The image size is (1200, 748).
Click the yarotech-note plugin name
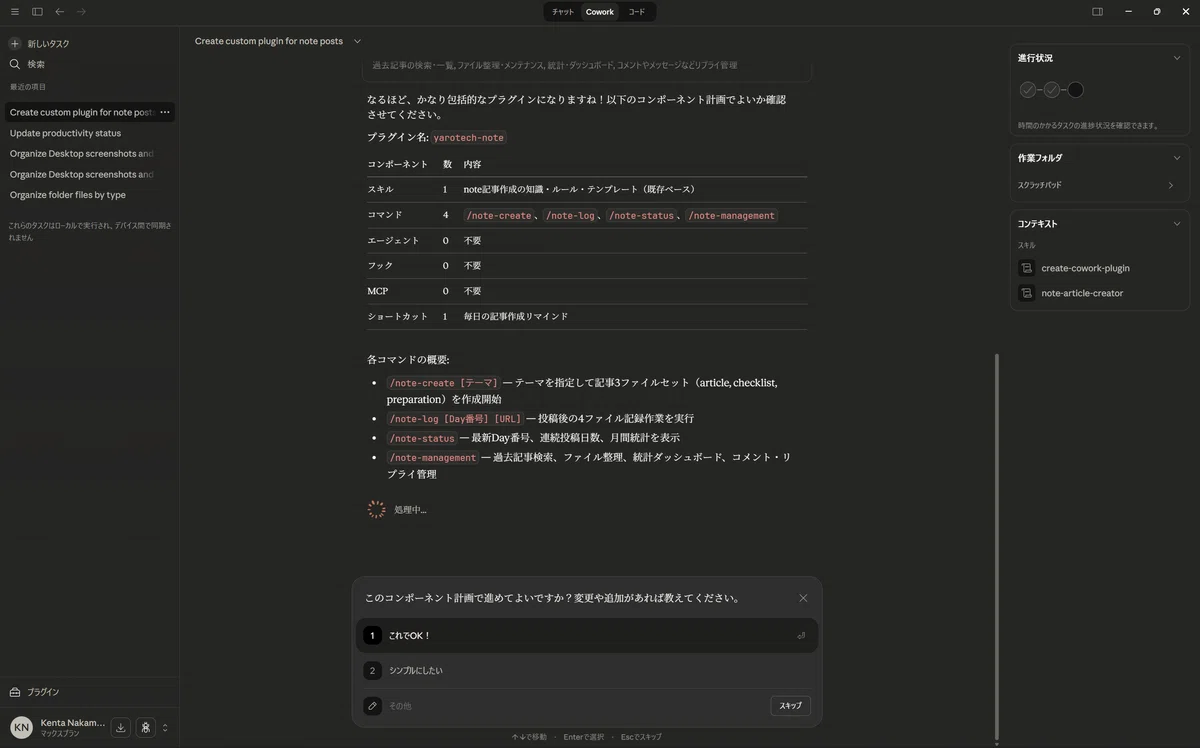(x=469, y=137)
